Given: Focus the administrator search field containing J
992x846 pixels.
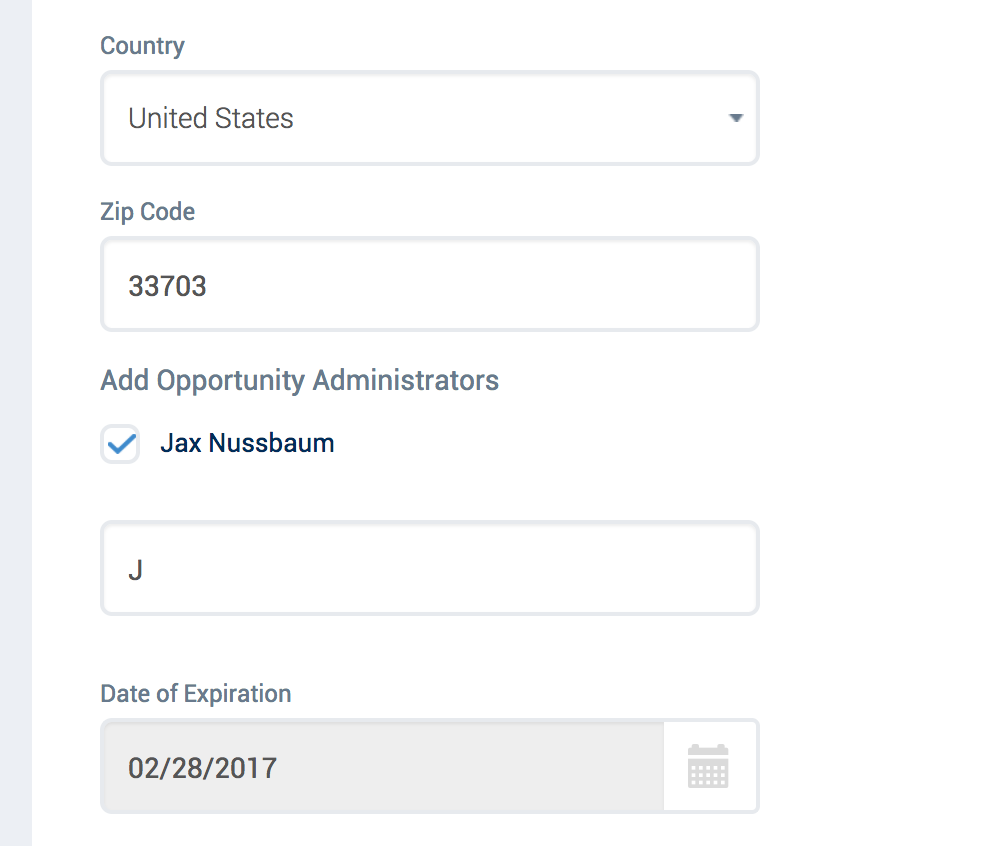Looking at the screenshot, I should click(x=430, y=568).
